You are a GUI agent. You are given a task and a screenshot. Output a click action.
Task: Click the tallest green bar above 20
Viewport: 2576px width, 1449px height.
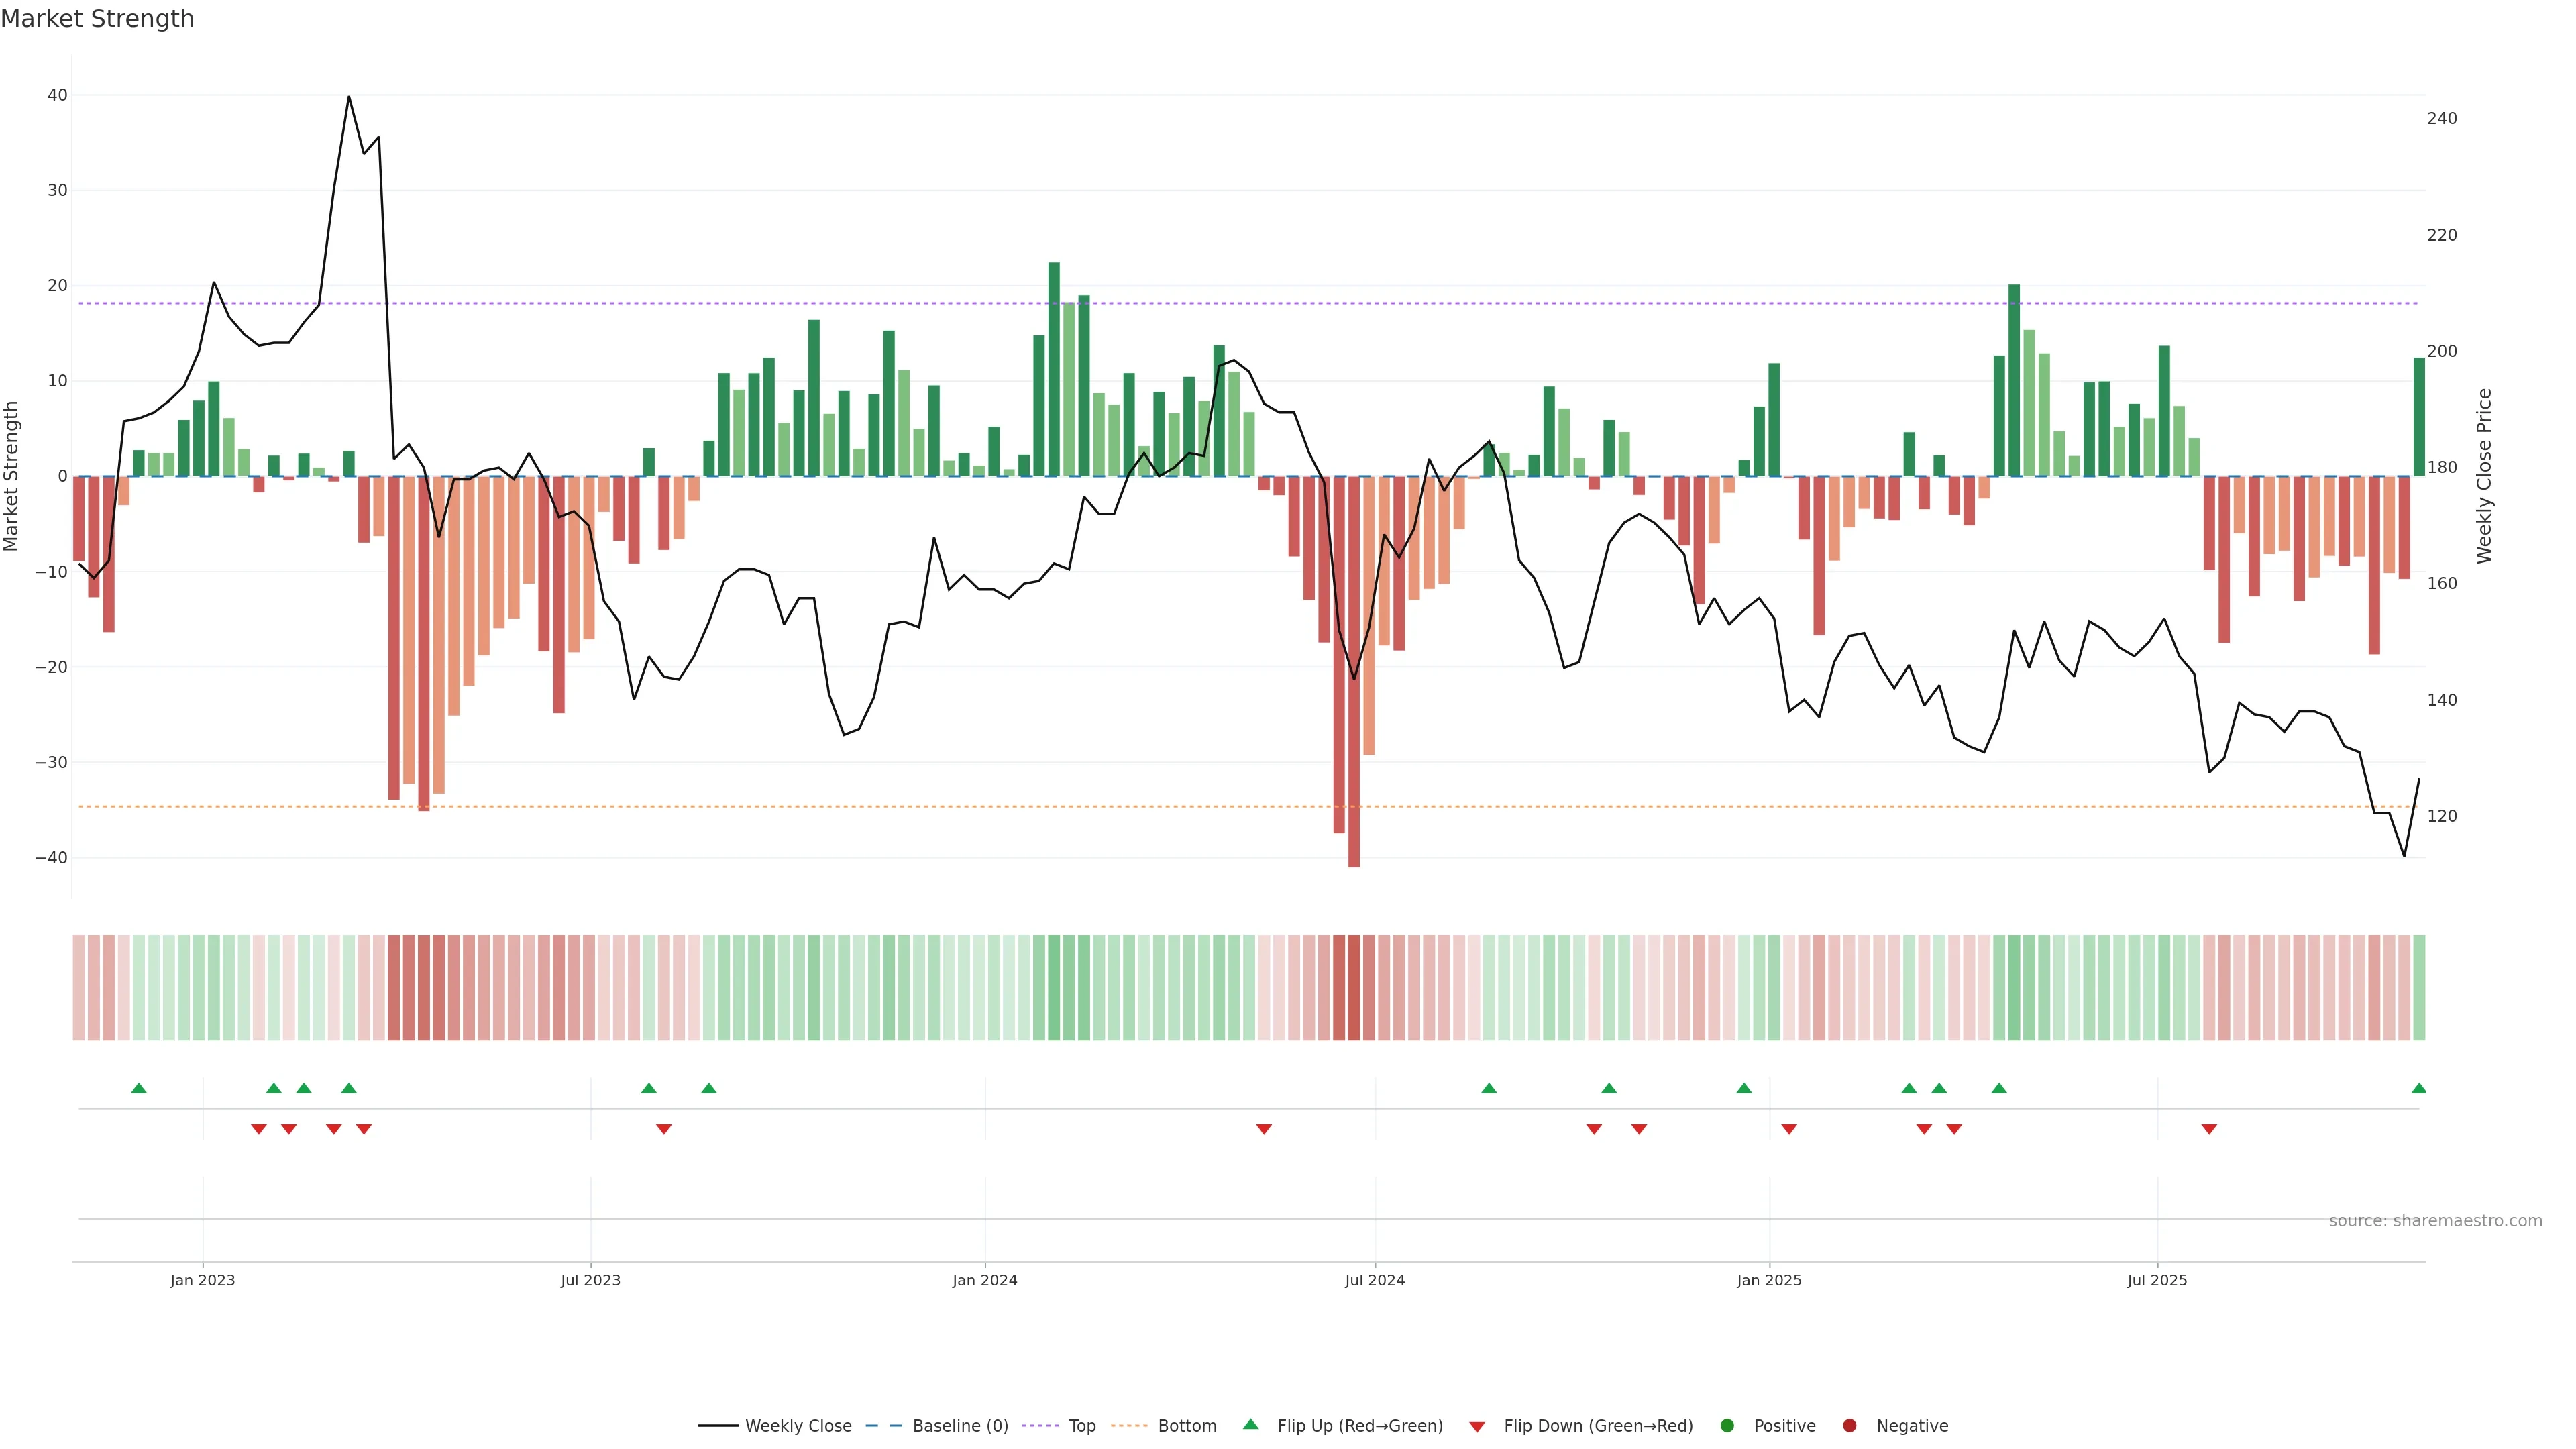pos(1054,370)
